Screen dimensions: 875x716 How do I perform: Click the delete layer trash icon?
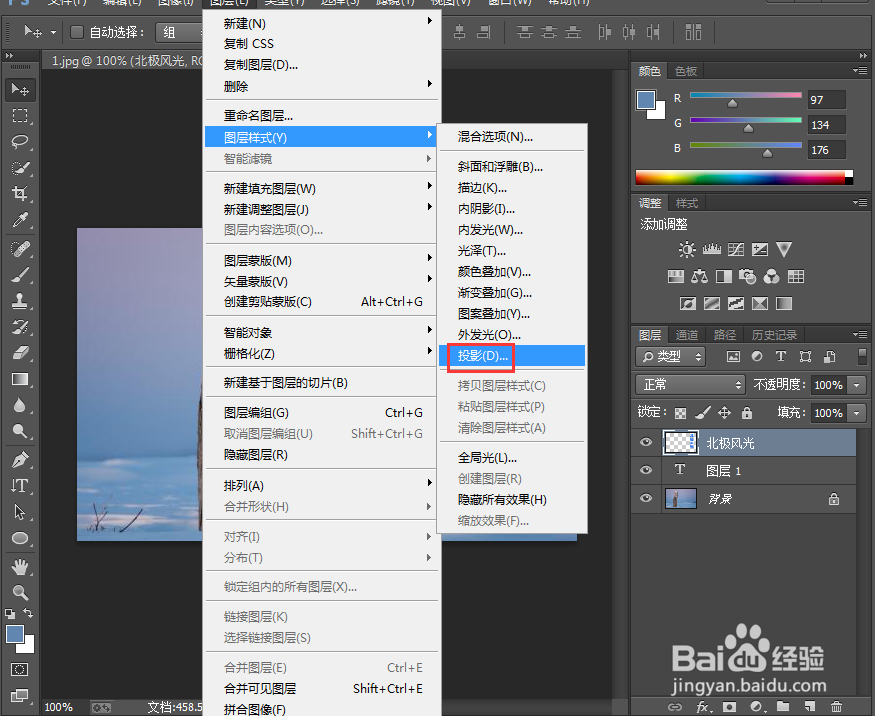[835, 707]
